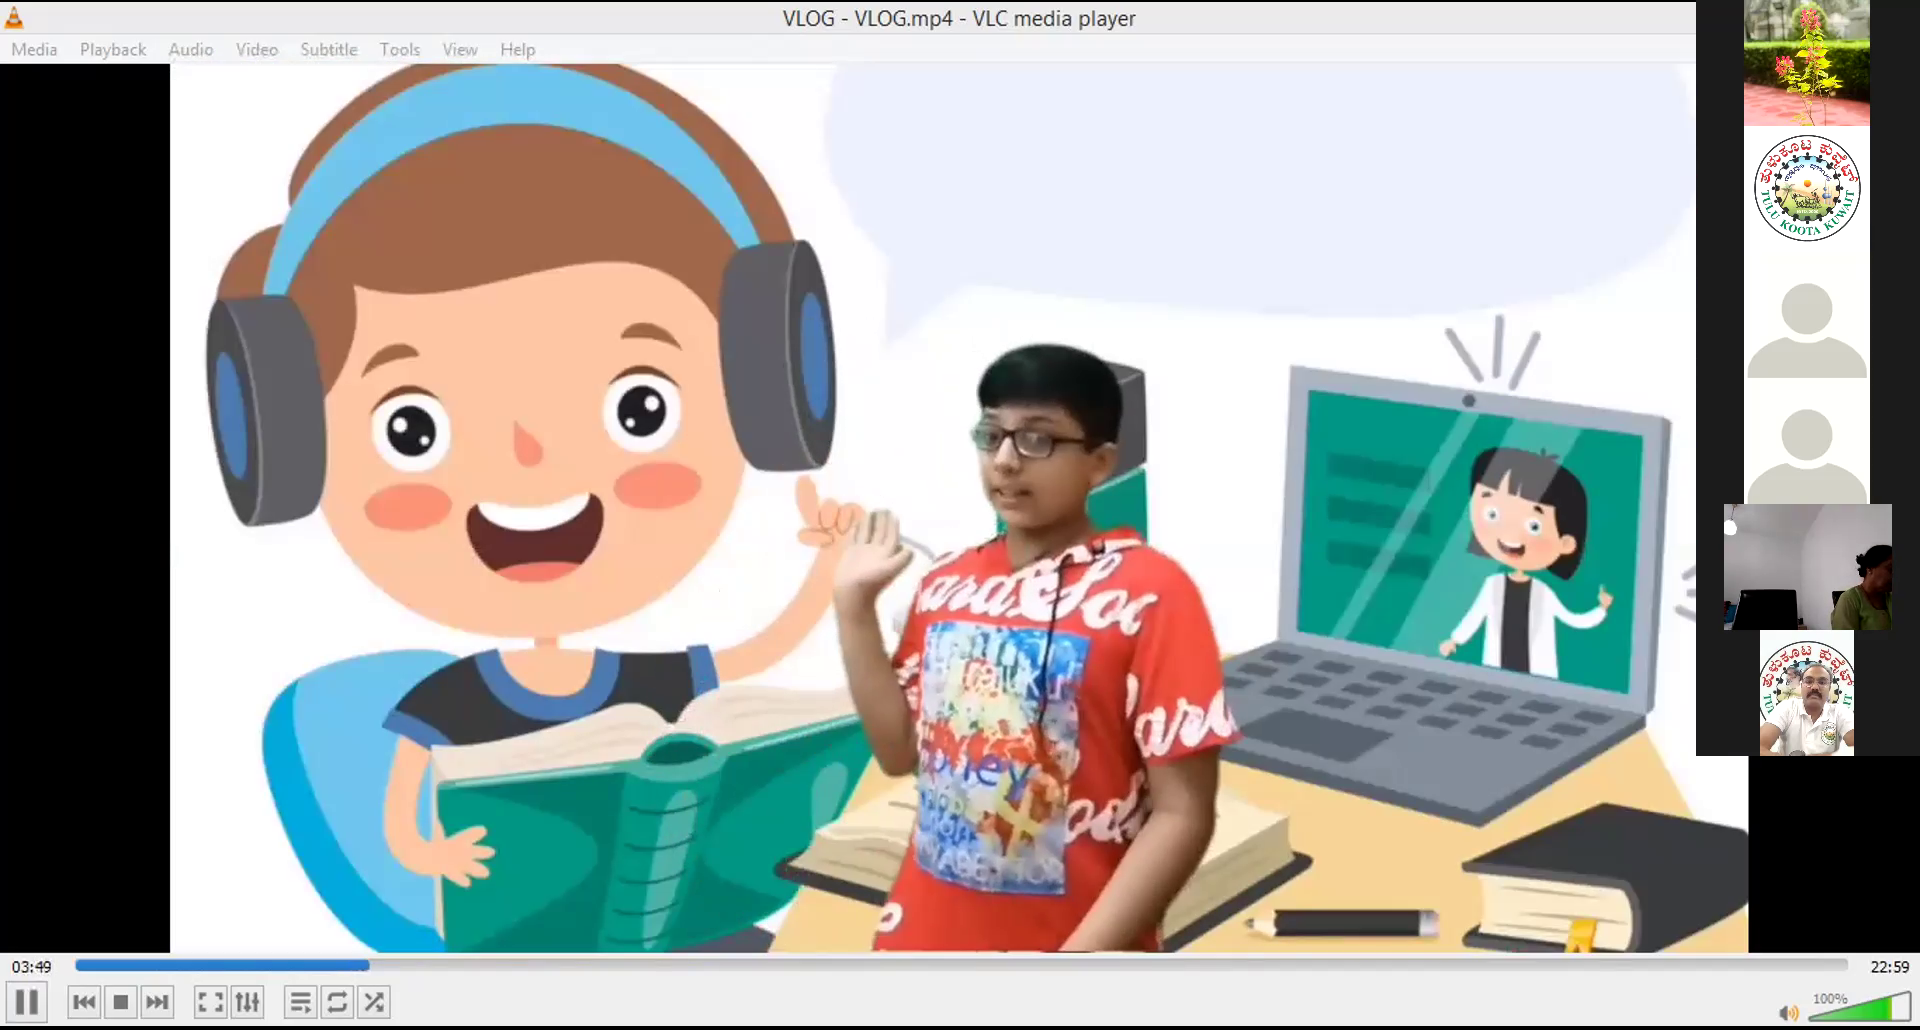
Task: Open extended settings equalizer icon
Action: (x=247, y=1002)
